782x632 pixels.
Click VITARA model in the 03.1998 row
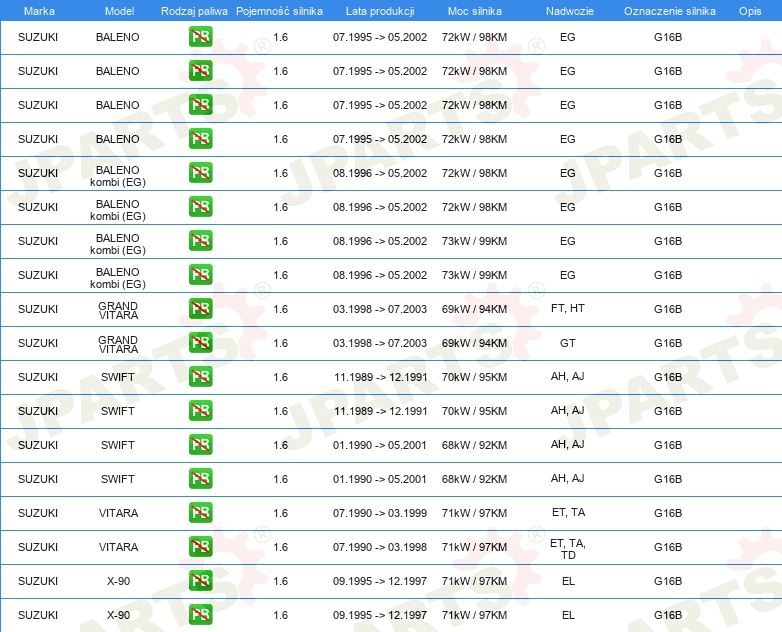coord(118,547)
